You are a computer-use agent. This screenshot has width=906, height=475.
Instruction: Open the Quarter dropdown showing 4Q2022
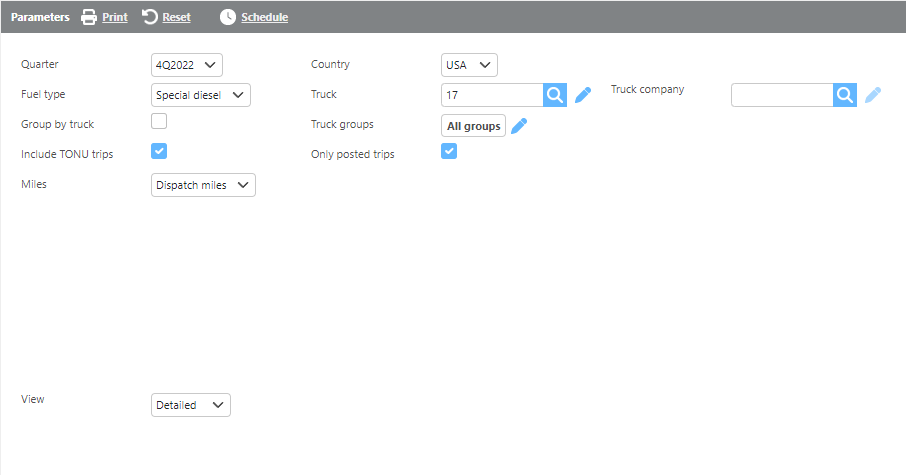pos(187,65)
